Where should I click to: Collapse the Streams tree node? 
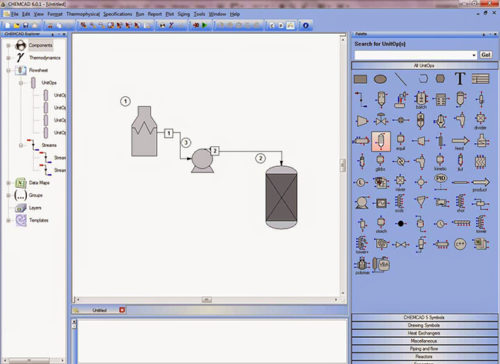pyautogui.click(x=21, y=145)
